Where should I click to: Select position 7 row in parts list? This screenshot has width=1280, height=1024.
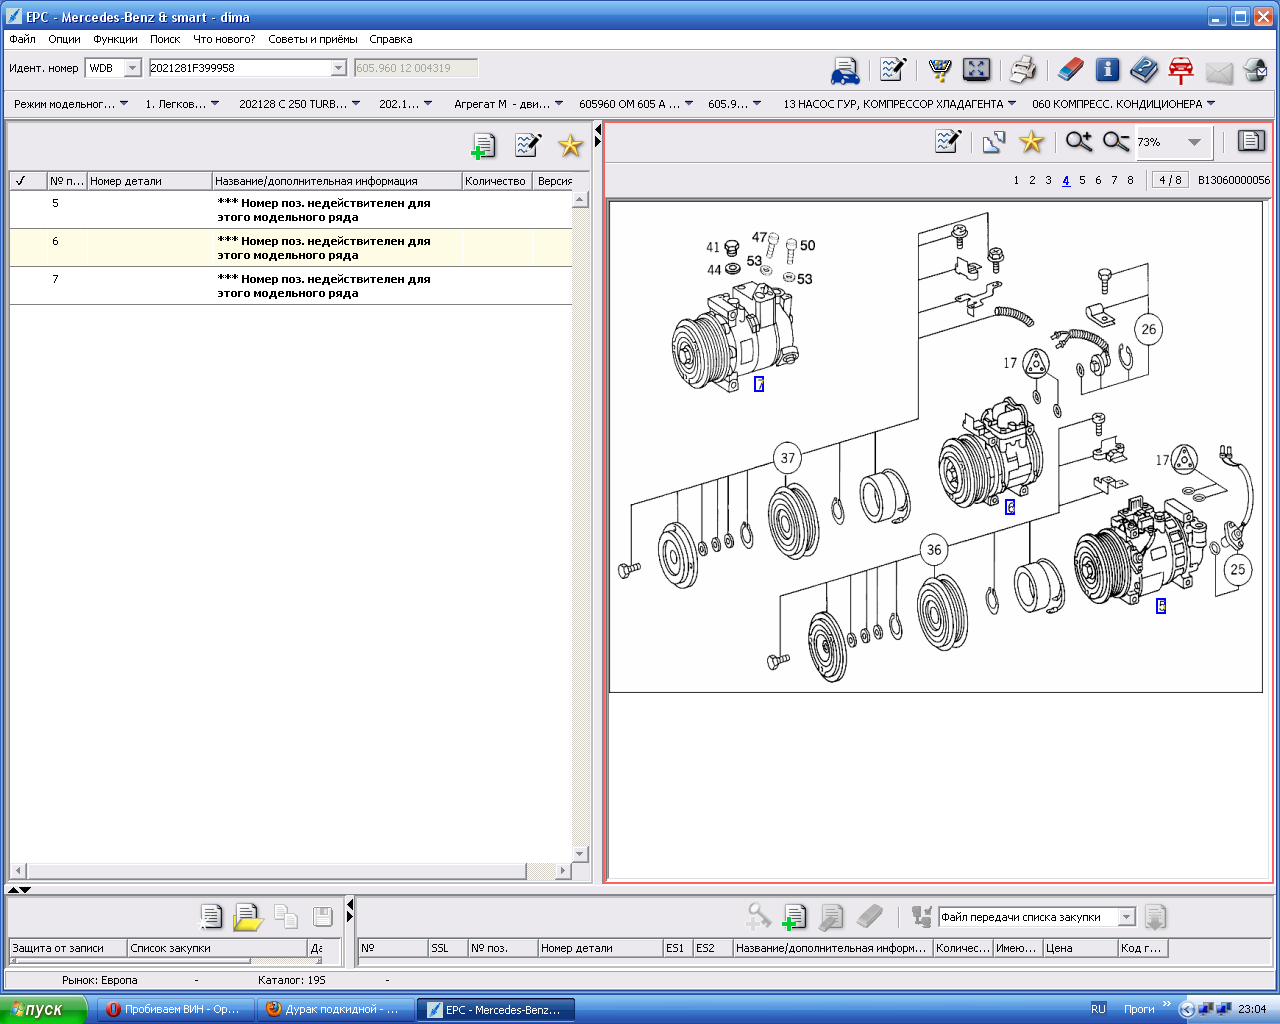[290, 286]
